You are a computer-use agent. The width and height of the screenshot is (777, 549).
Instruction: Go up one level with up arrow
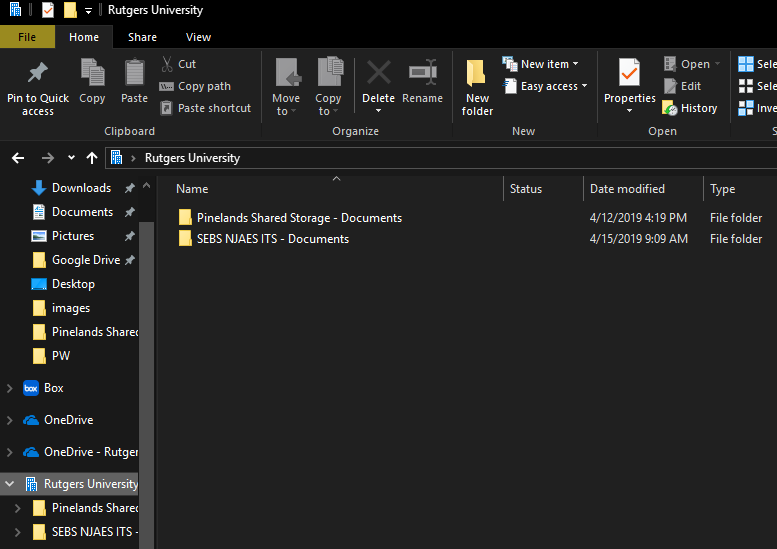[92, 158]
